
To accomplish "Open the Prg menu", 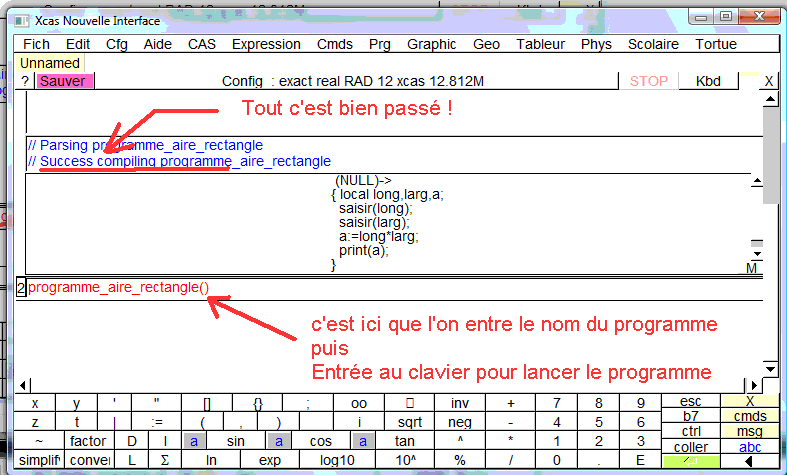I will click(x=379, y=44).
